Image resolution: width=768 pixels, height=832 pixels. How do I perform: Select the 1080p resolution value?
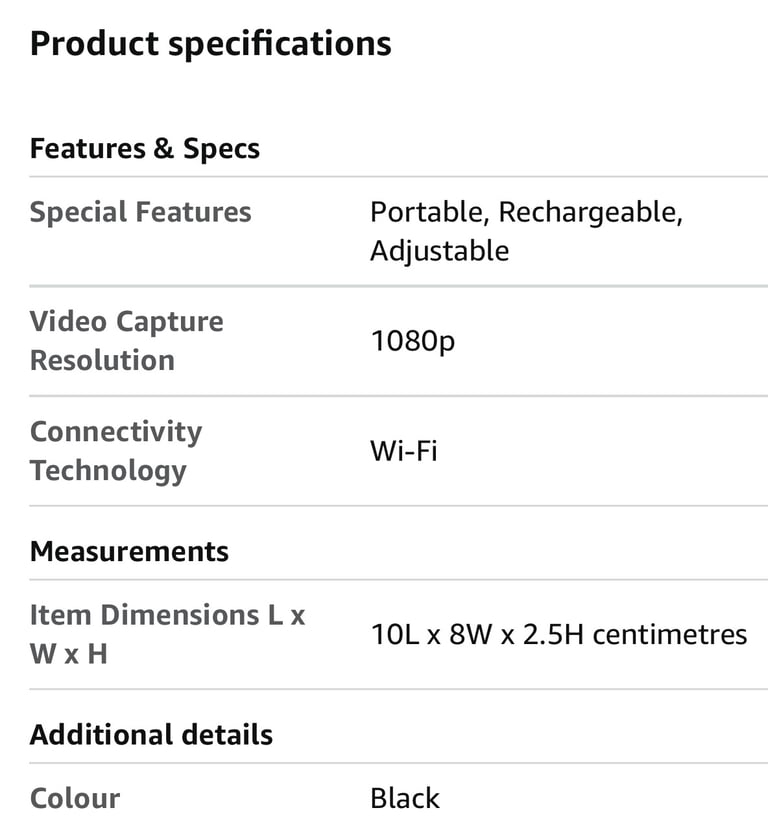click(412, 341)
